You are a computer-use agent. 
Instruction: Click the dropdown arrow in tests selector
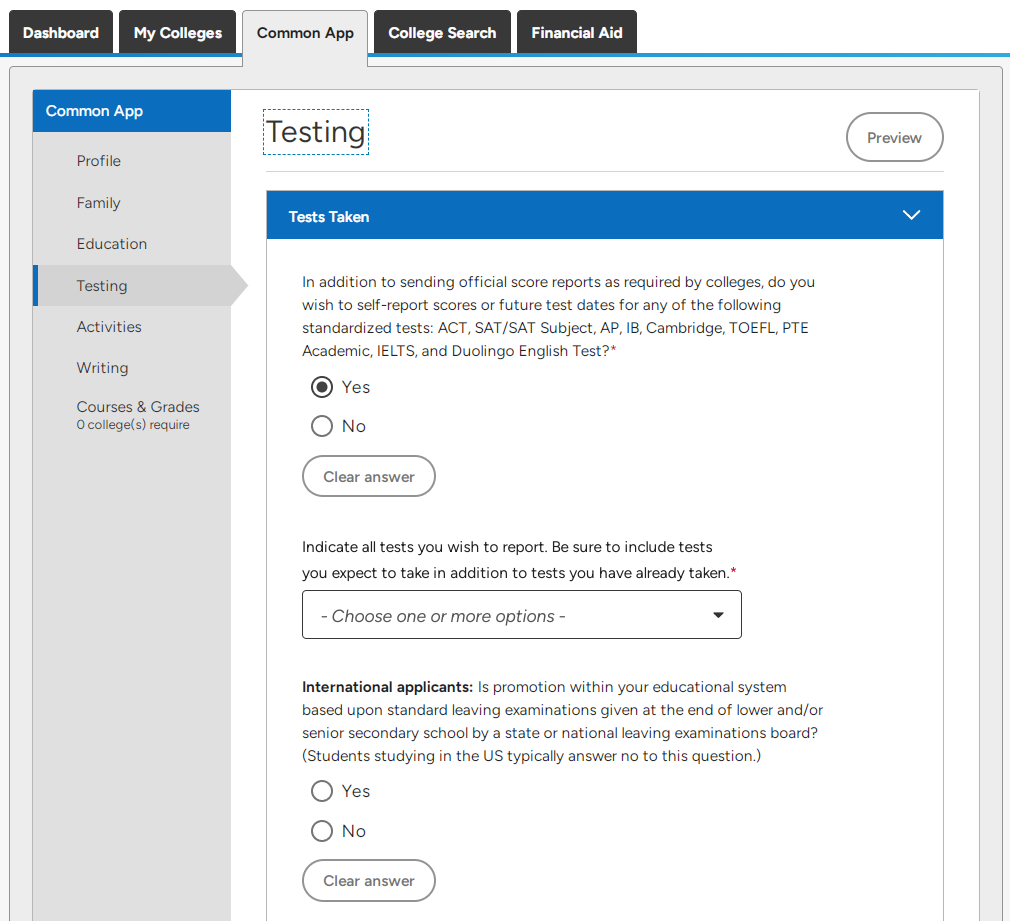click(718, 615)
